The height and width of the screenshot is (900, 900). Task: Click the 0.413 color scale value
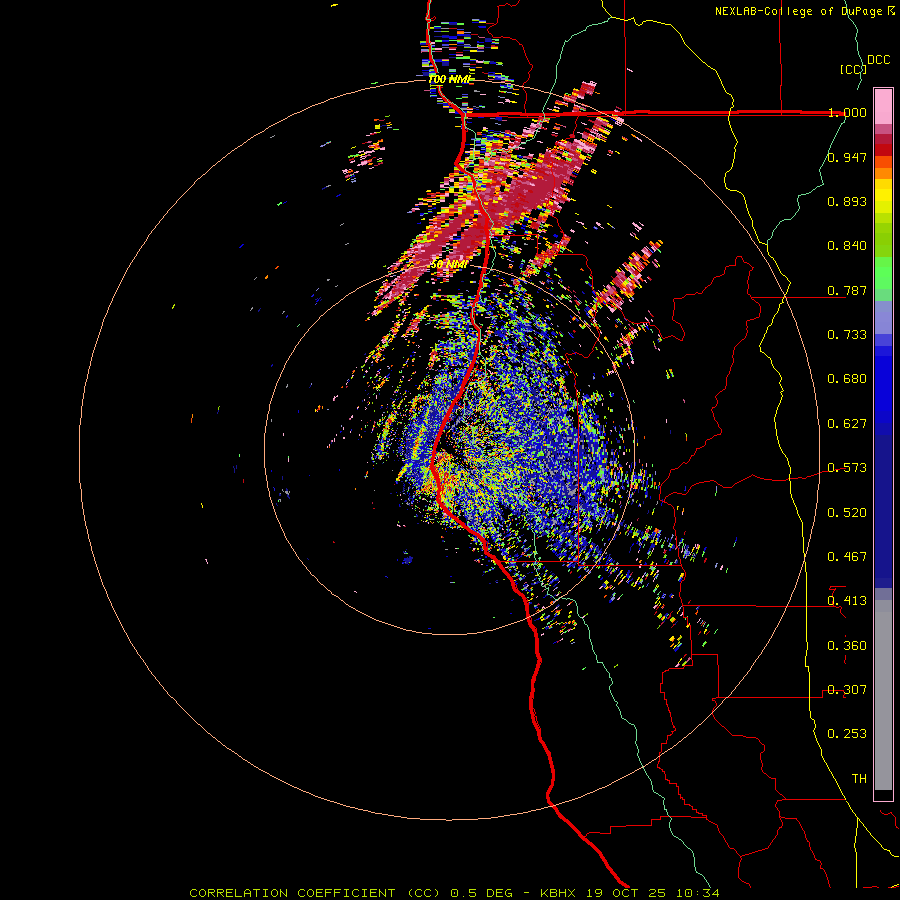[847, 601]
